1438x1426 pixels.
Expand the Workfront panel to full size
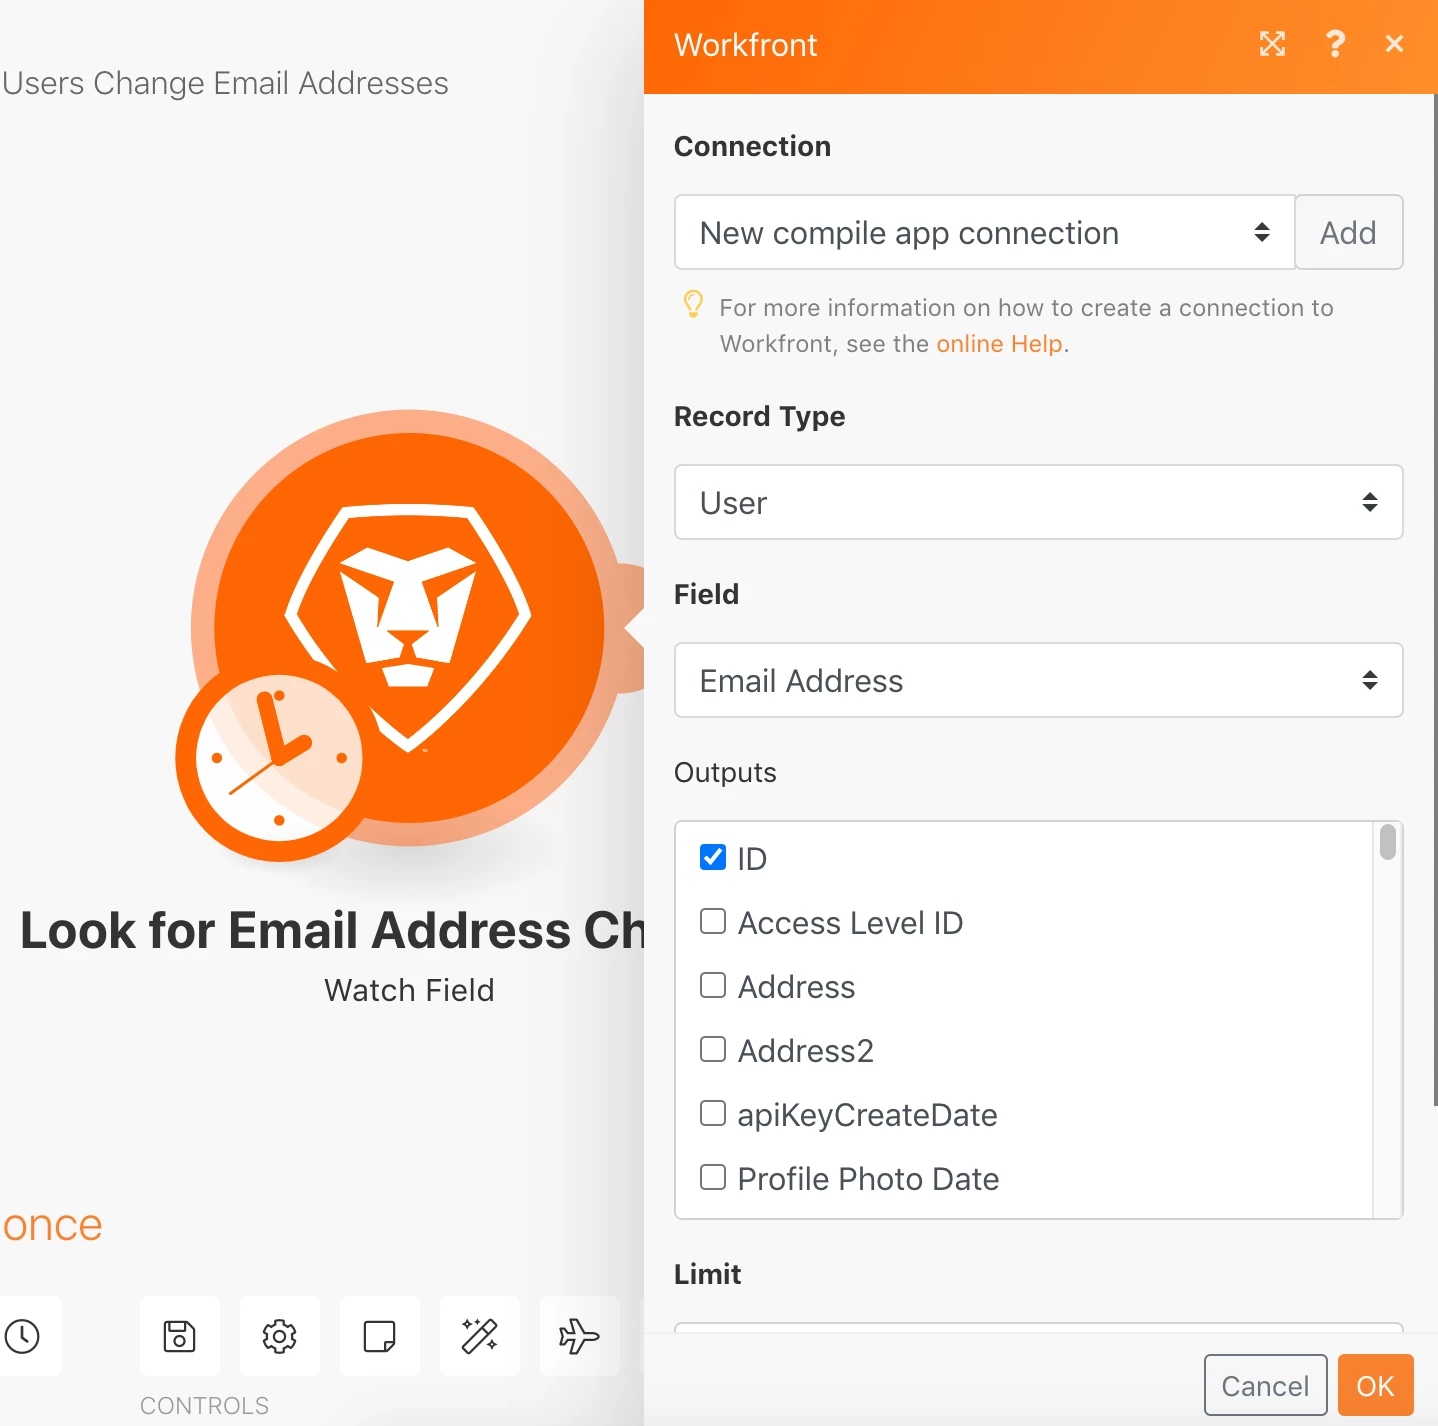tap(1272, 44)
